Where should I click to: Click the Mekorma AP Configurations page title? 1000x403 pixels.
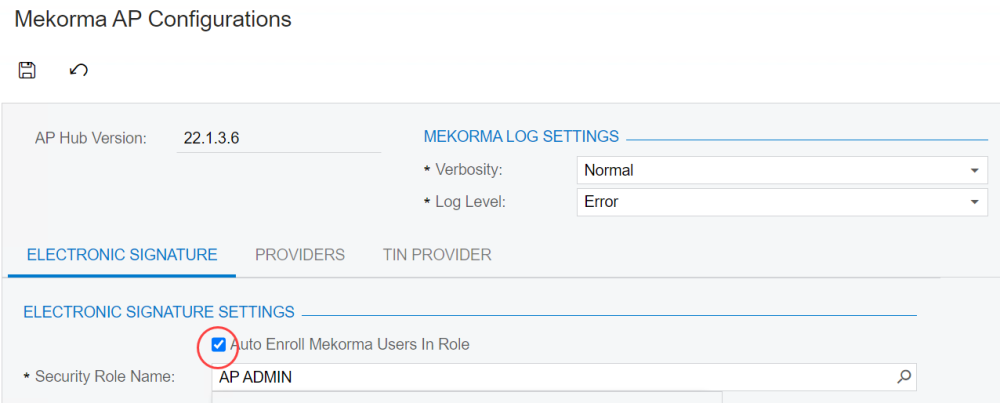coord(153,19)
